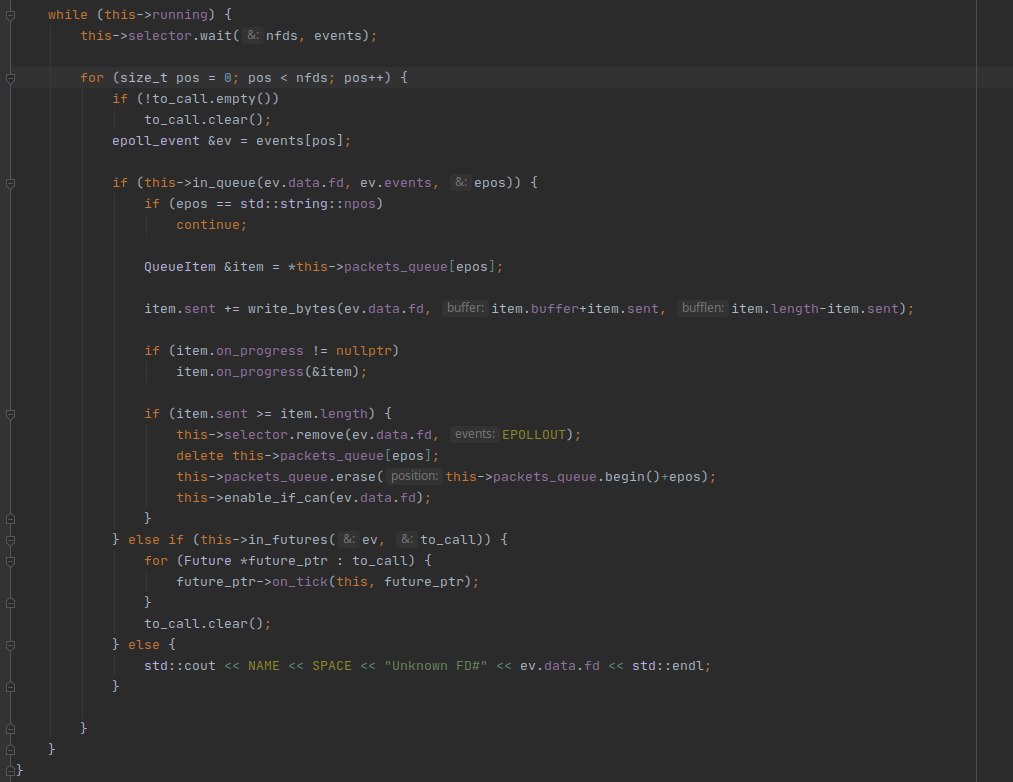Click npos in std::string::npos
Screen dimensions: 1013x782
point(359,204)
